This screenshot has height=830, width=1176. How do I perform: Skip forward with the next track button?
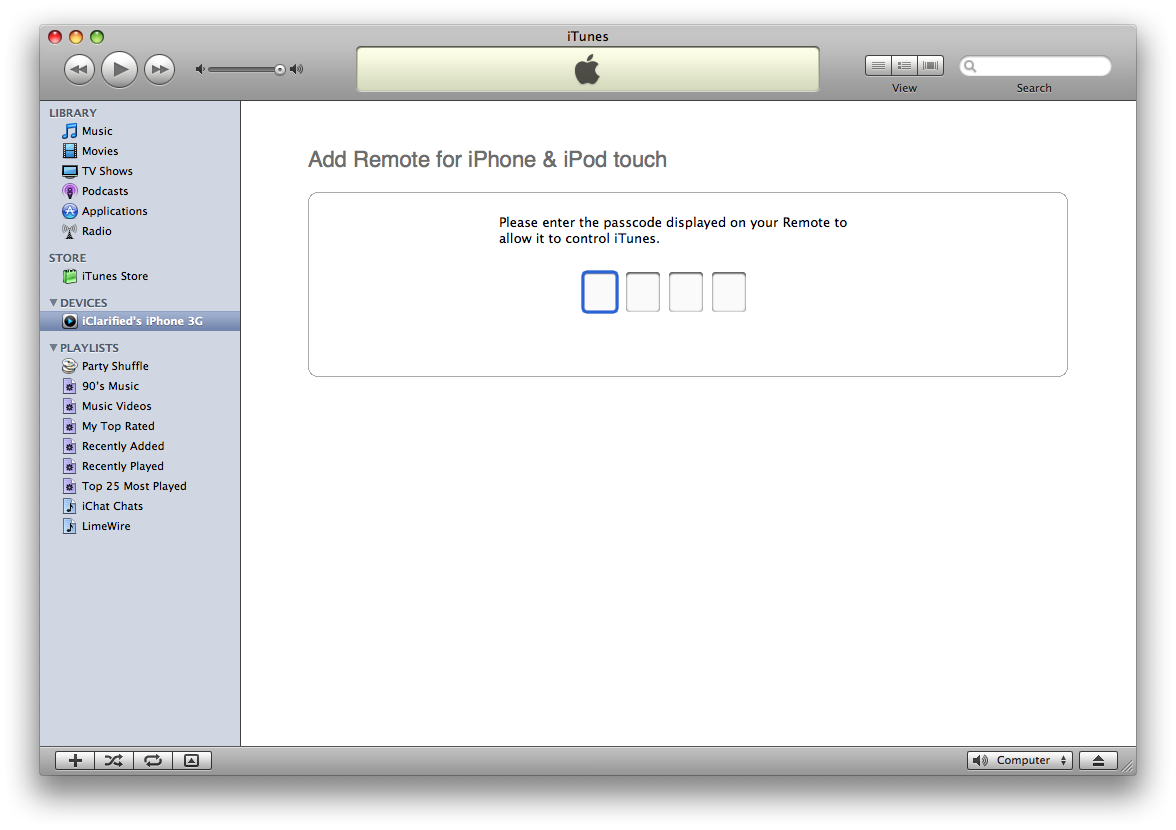159,70
